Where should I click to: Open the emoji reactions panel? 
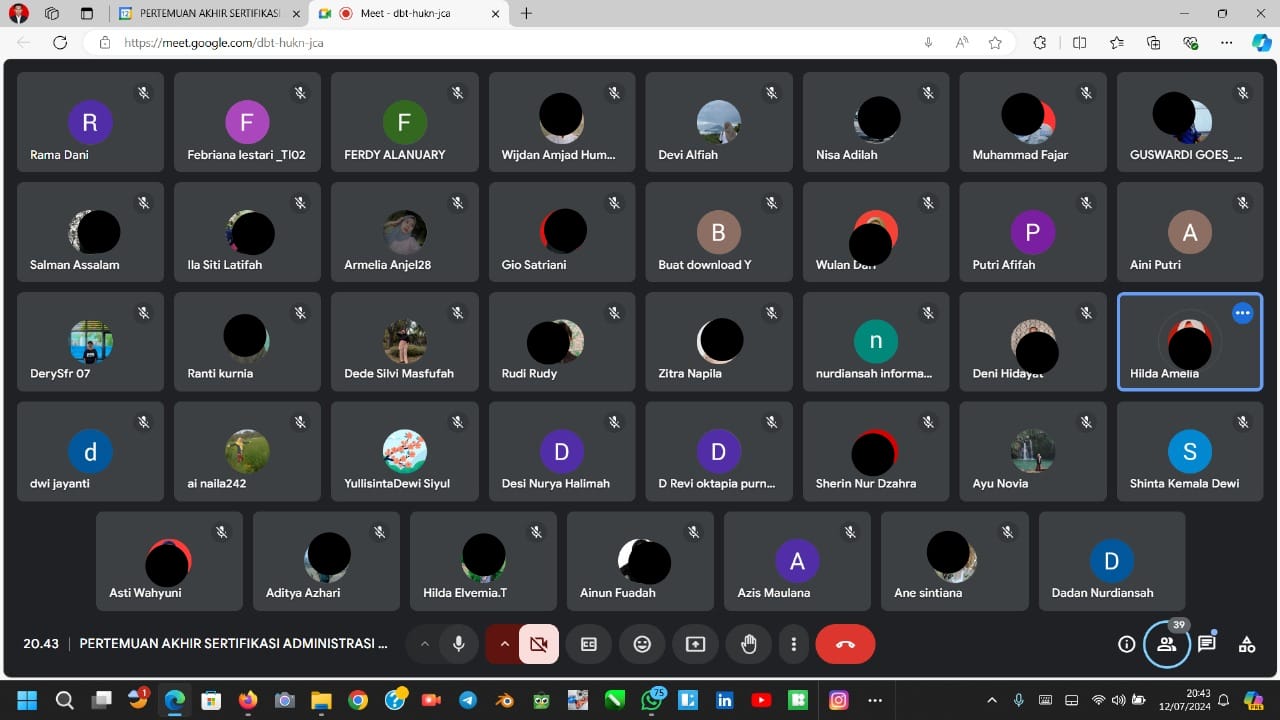pos(642,645)
